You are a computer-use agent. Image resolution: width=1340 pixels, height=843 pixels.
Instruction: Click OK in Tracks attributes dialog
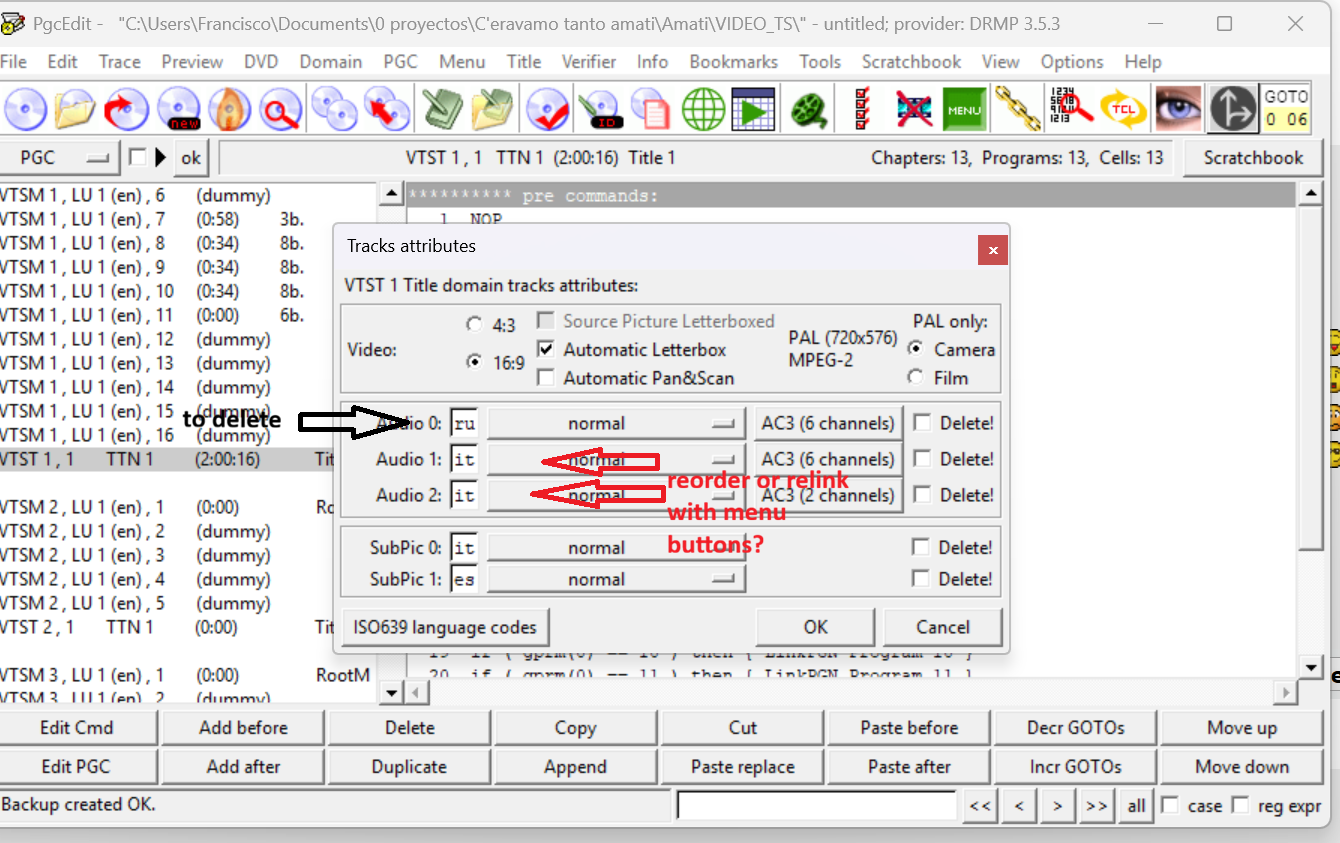pyautogui.click(x=816, y=627)
